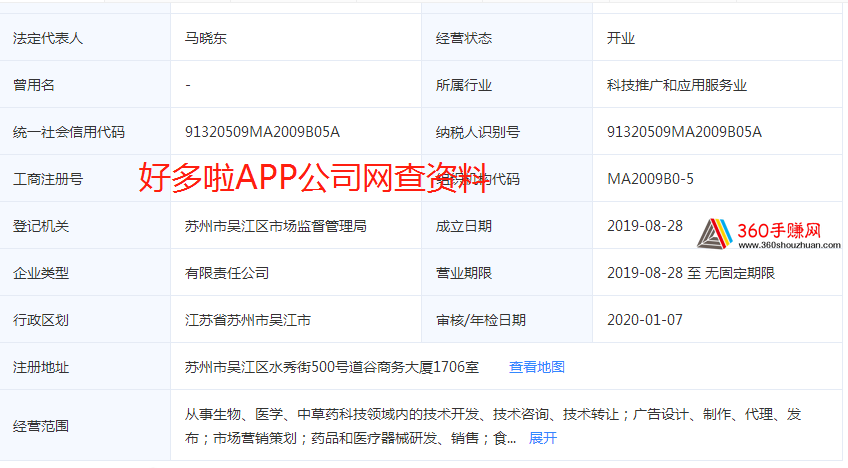Select 苏州市吴江区市场监督管理局 authority text

pyautogui.click(x=276, y=226)
